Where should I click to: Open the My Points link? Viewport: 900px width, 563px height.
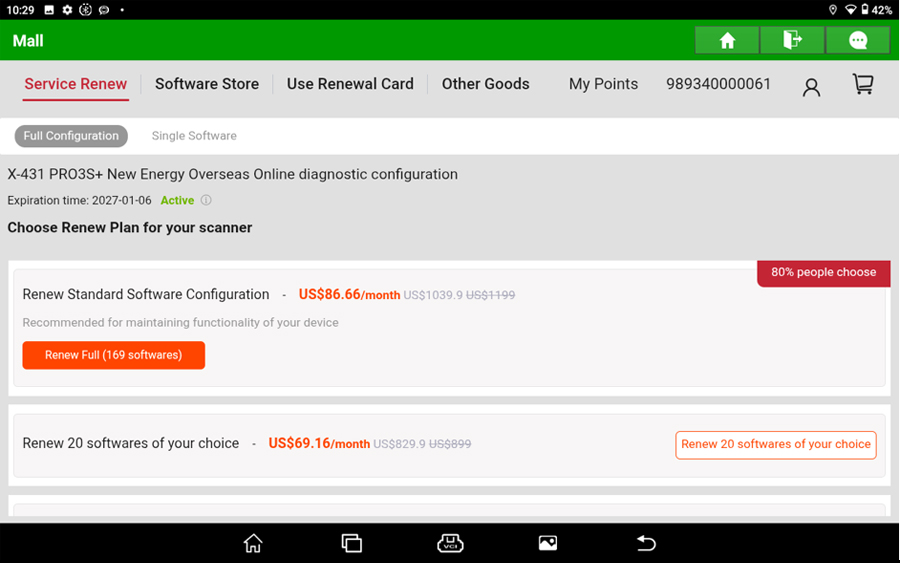[x=603, y=84]
